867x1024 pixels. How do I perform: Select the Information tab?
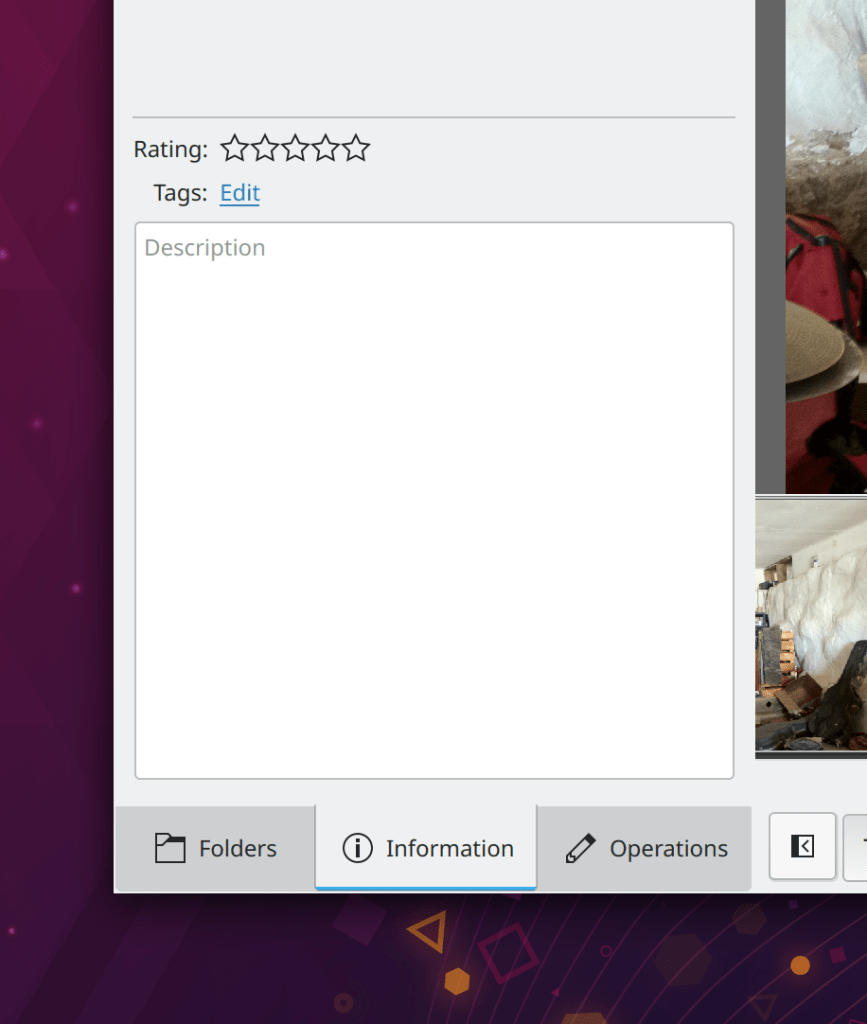pos(426,848)
